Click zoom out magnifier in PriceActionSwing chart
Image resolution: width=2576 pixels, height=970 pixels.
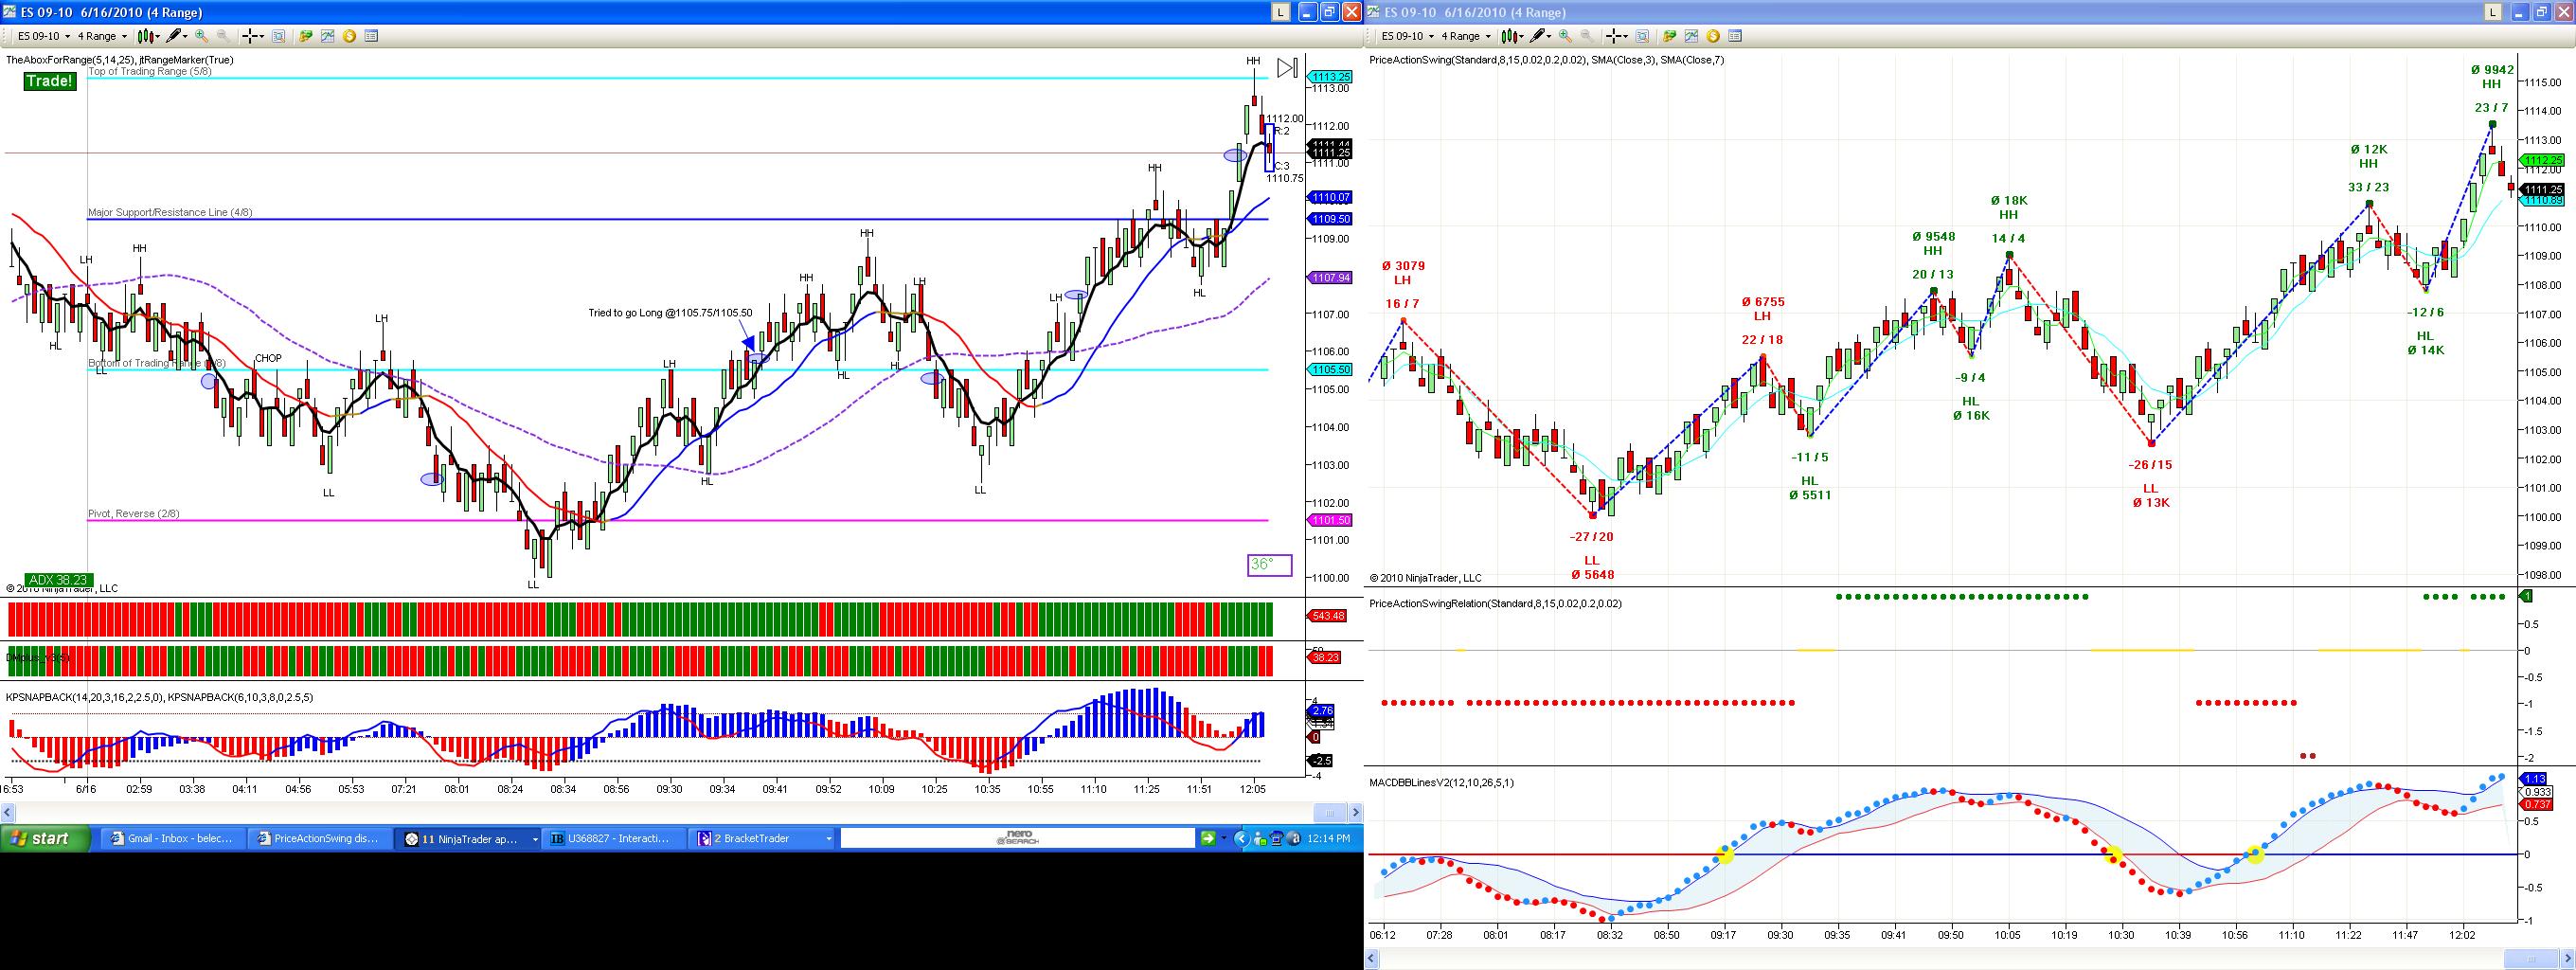pyautogui.click(x=1587, y=36)
